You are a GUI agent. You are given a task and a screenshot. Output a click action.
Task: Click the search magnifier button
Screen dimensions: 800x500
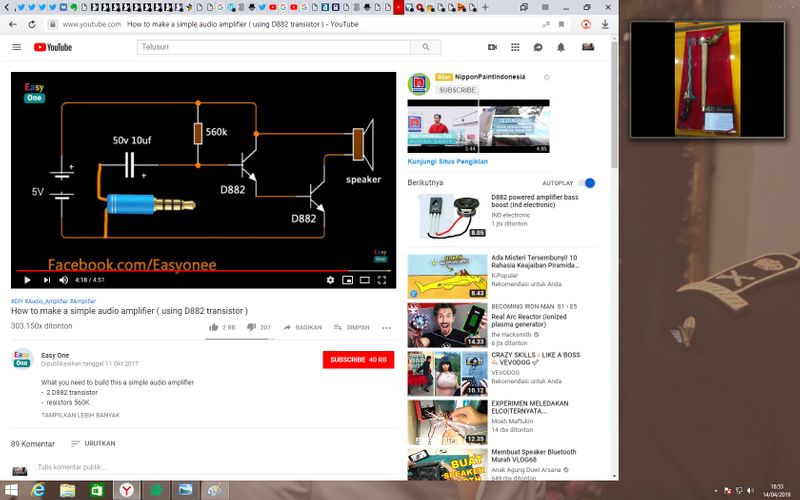tap(426, 47)
